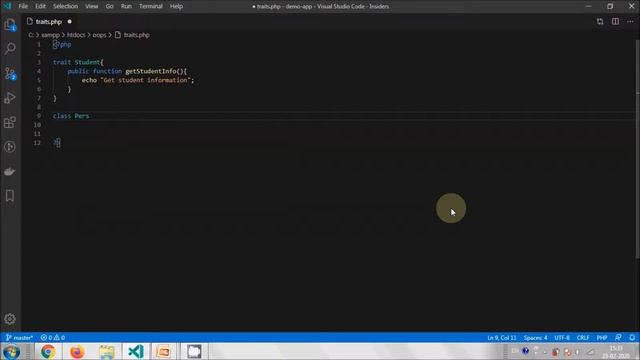The width and height of the screenshot is (640, 360).
Task: Click the C: breadcrumb segment
Action: click(x=31, y=35)
